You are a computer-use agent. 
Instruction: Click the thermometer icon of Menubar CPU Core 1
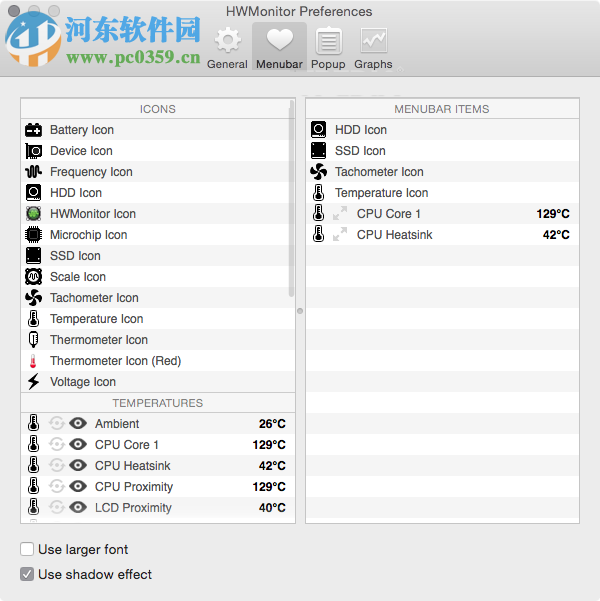318,213
